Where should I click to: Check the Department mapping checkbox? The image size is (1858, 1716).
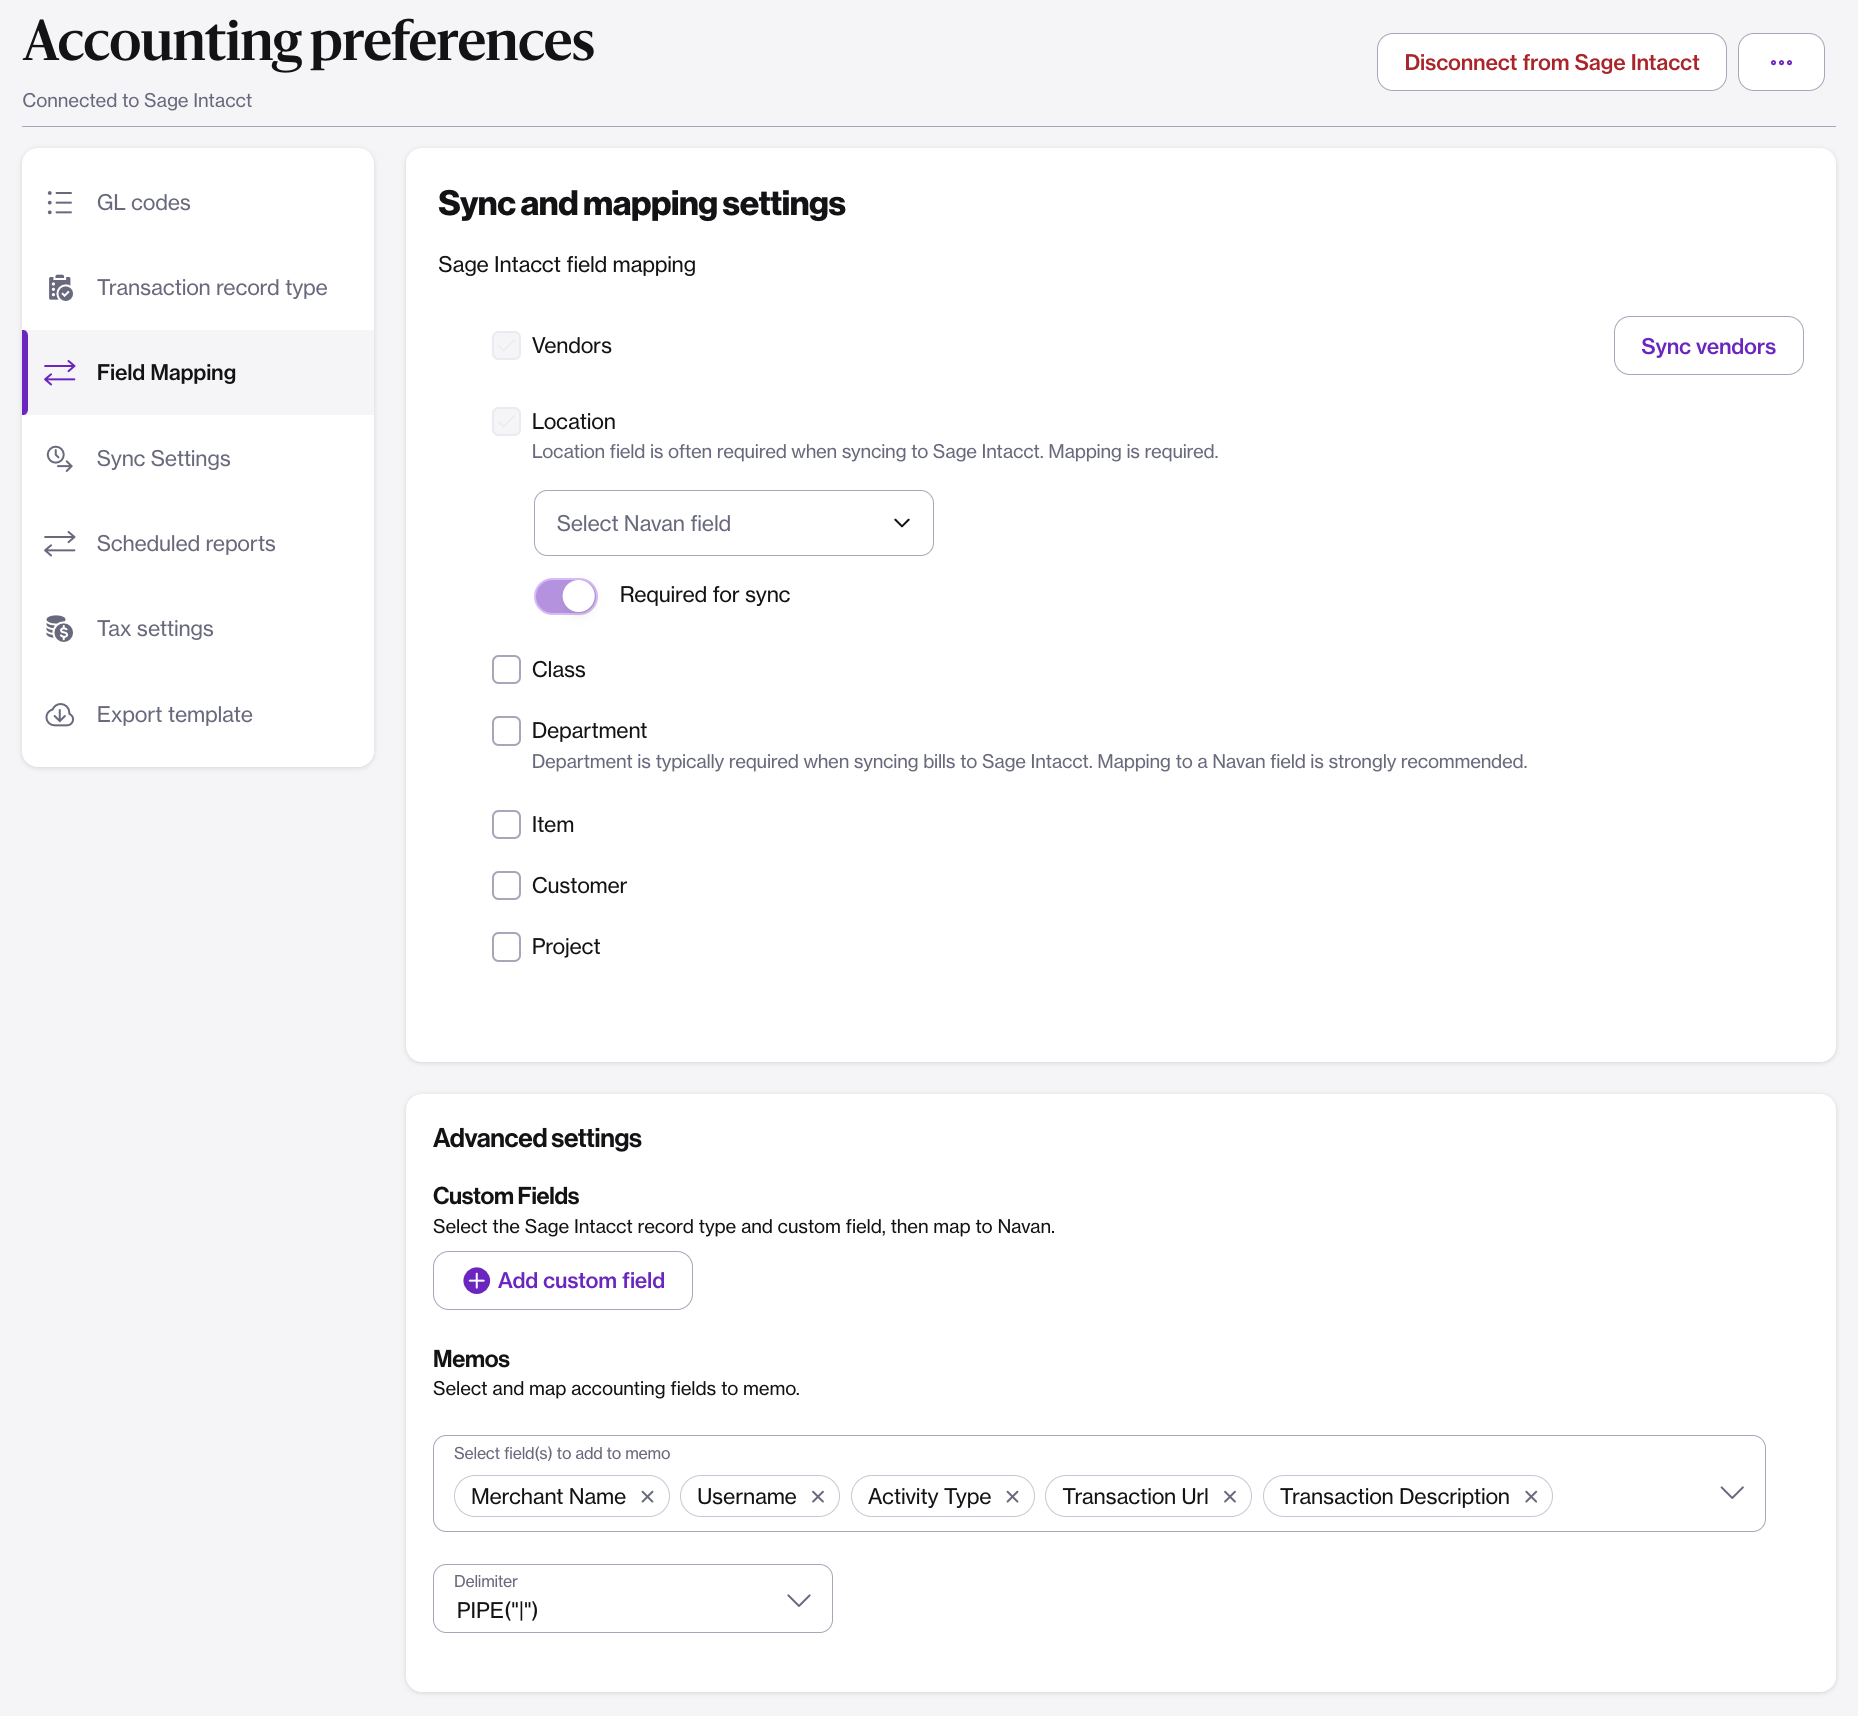[x=507, y=731]
